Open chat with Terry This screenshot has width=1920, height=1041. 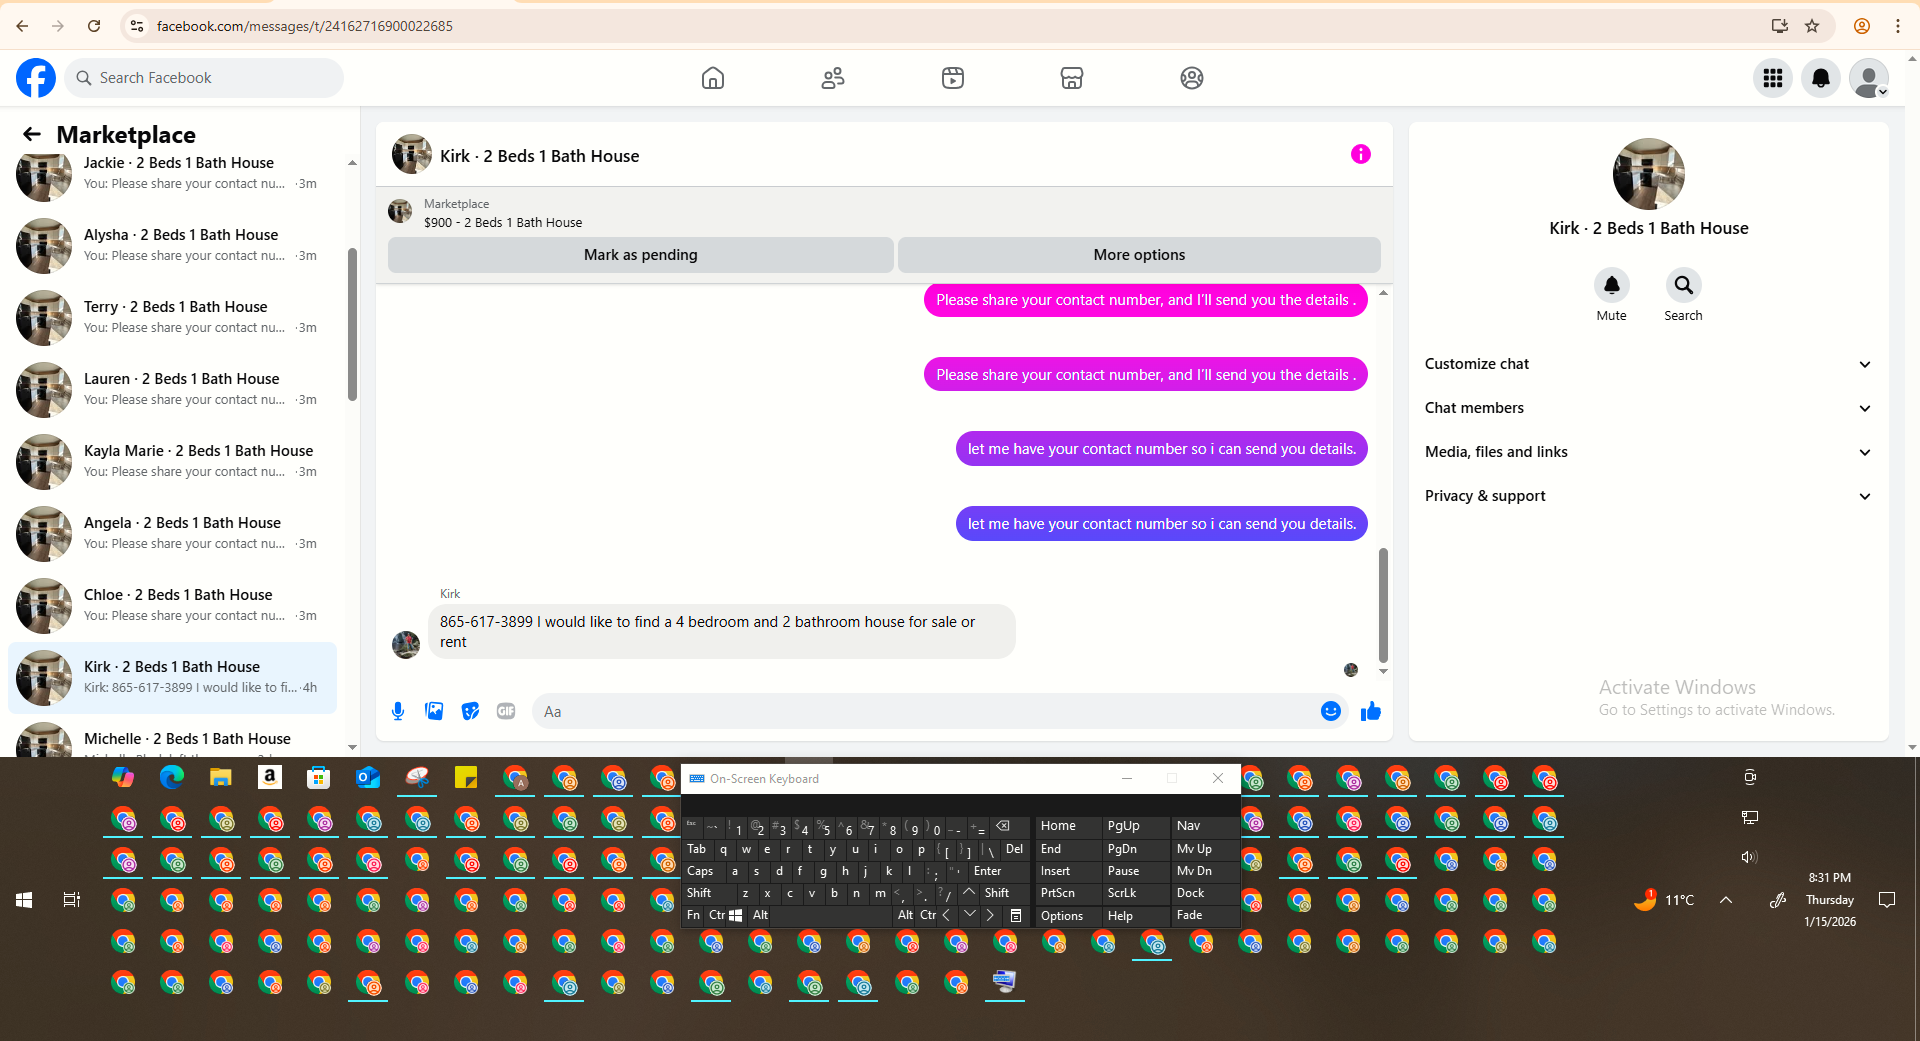(x=172, y=318)
